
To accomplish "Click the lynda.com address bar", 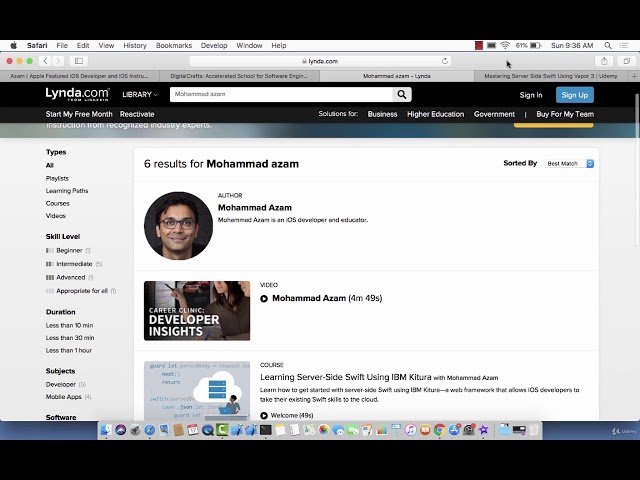I will coord(320,61).
